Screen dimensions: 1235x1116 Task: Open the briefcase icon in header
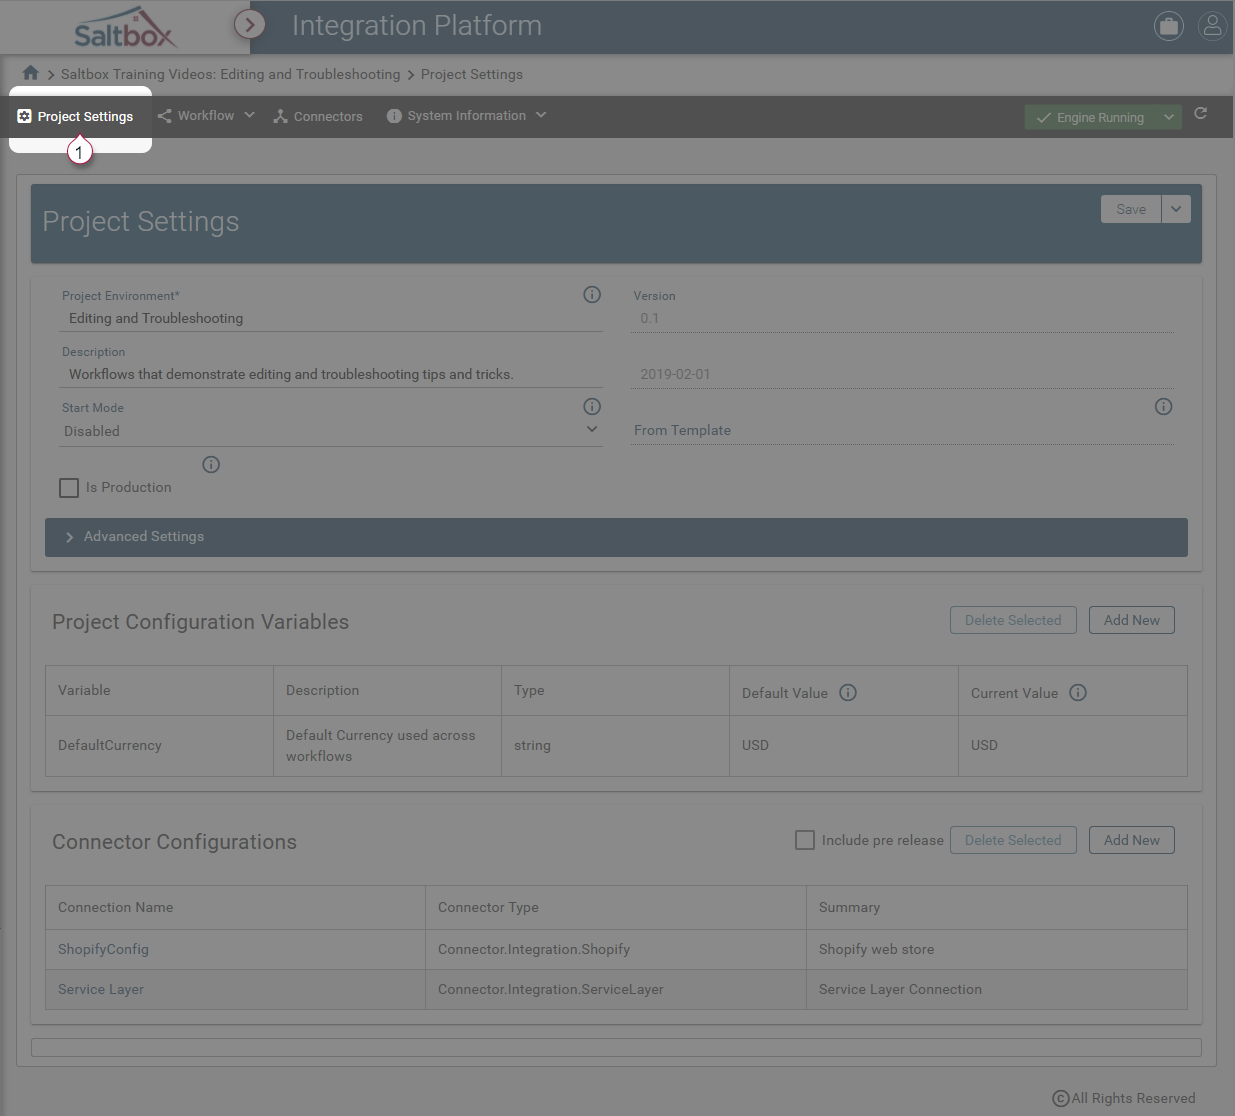(x=1168, y=26)
